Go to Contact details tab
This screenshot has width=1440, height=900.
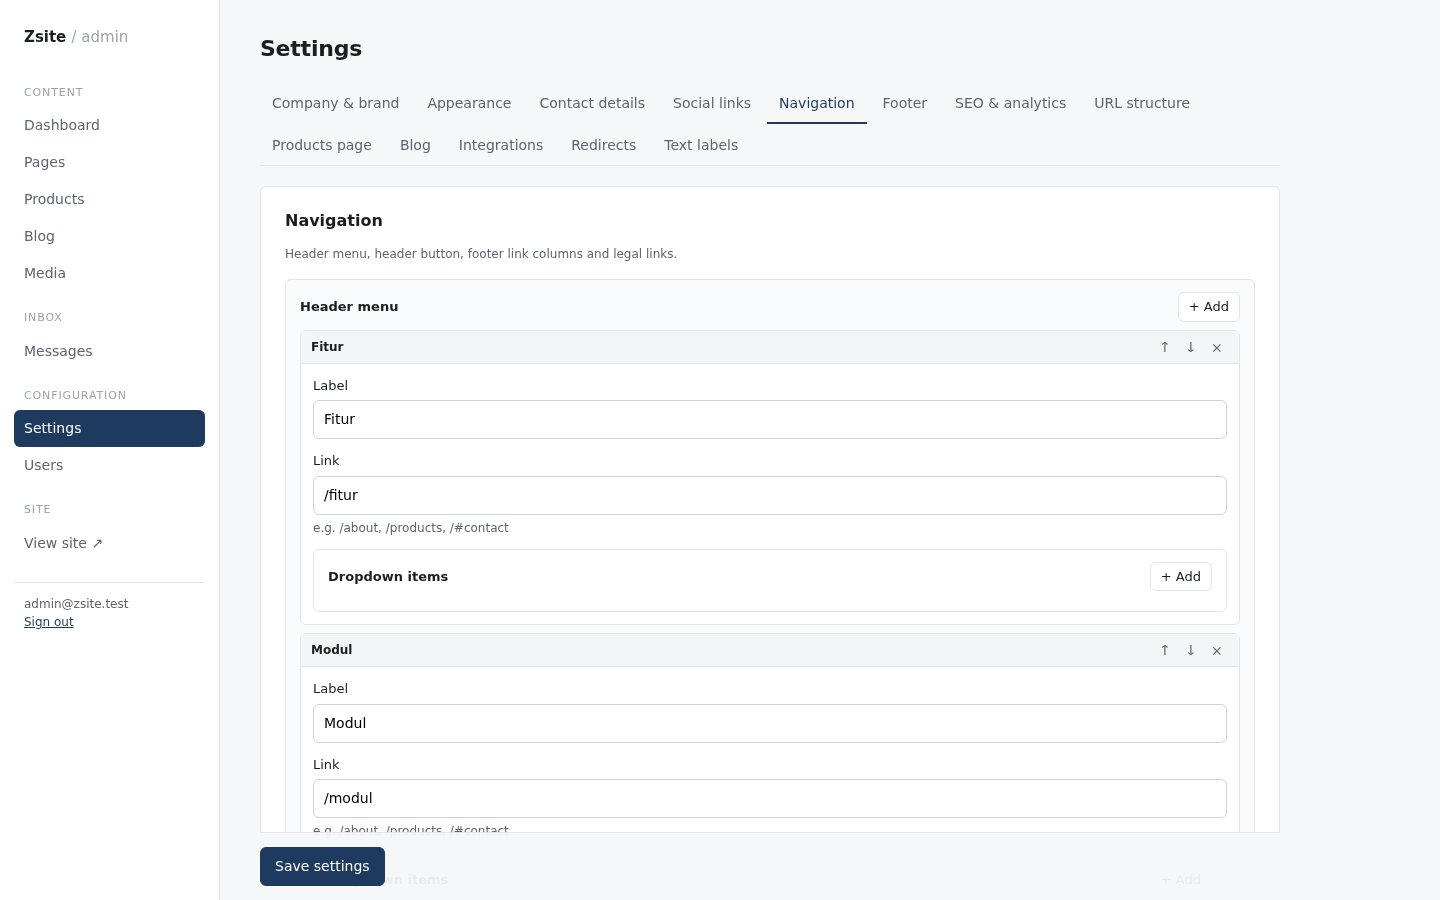coord(592,103)
